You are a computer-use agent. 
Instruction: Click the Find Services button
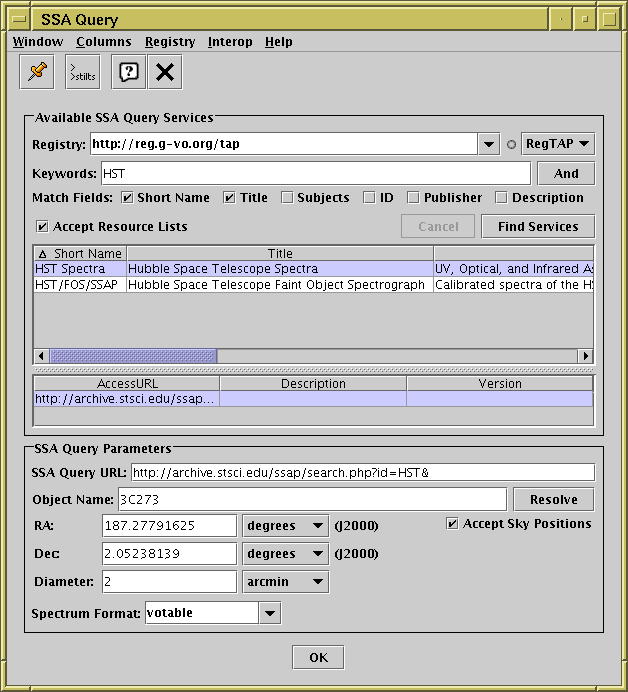537,227
